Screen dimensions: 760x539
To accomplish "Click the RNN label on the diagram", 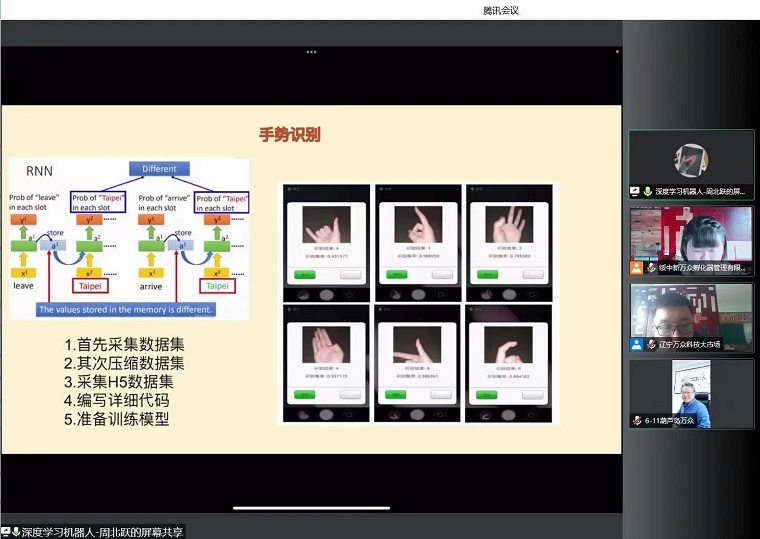I will click(39, 171).
